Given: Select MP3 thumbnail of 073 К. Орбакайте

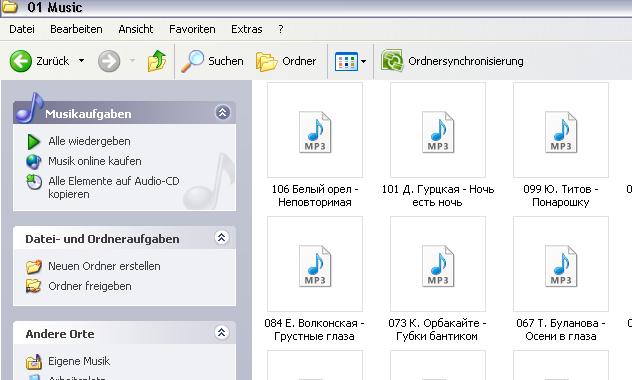Looking at the screenshot, I should tap(438, 264).
